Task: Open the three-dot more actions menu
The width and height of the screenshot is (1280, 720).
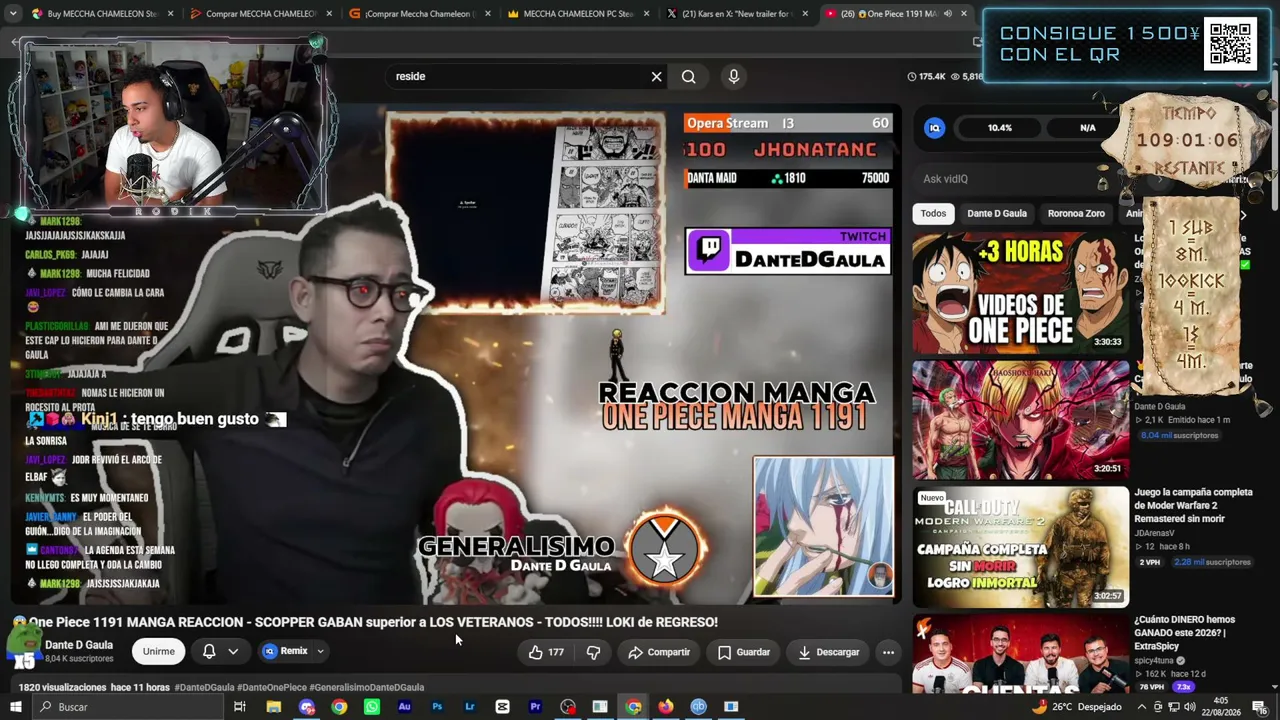Action: [x=888, y=652]
